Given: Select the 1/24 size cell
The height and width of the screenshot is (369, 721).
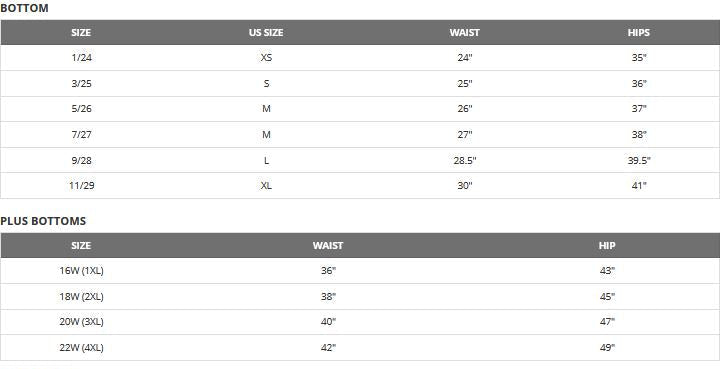Looking at the screenshot, I should point(81,58).
